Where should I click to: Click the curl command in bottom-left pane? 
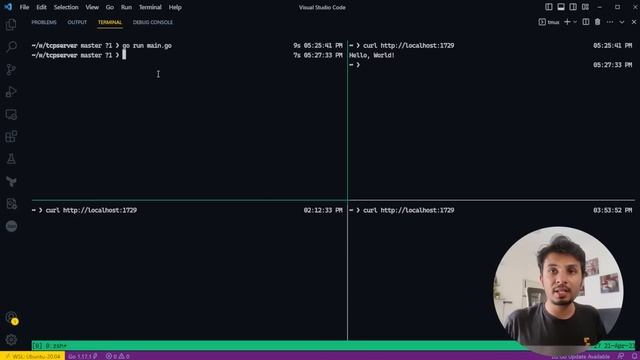(x=91, y=210)
